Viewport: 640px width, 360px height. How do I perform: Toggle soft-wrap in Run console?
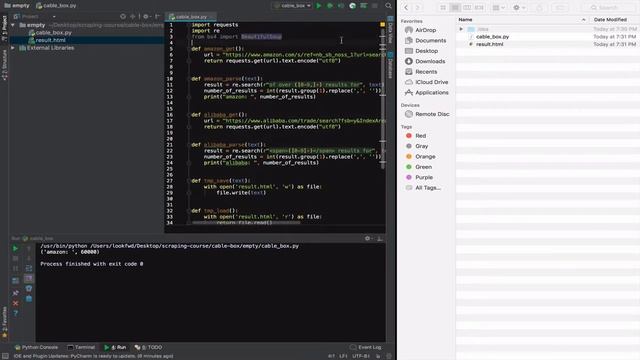click(29, 268)
